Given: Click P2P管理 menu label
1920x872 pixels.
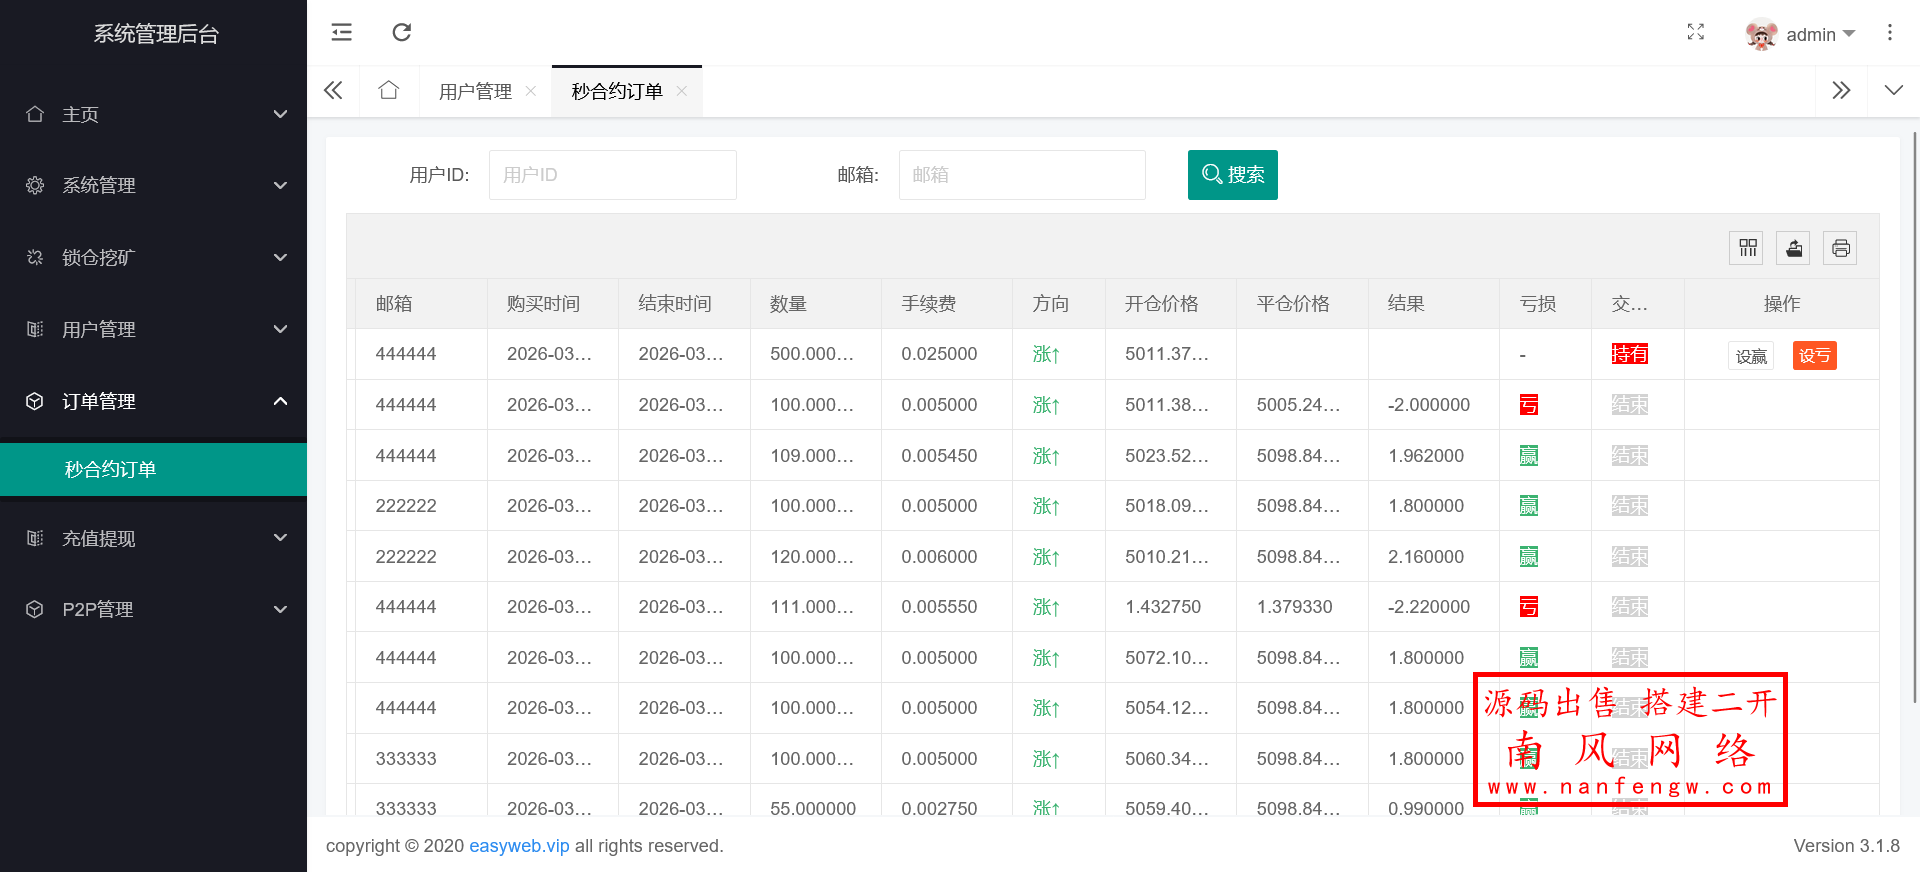Looking at the screenshot, I should [98, 609].
